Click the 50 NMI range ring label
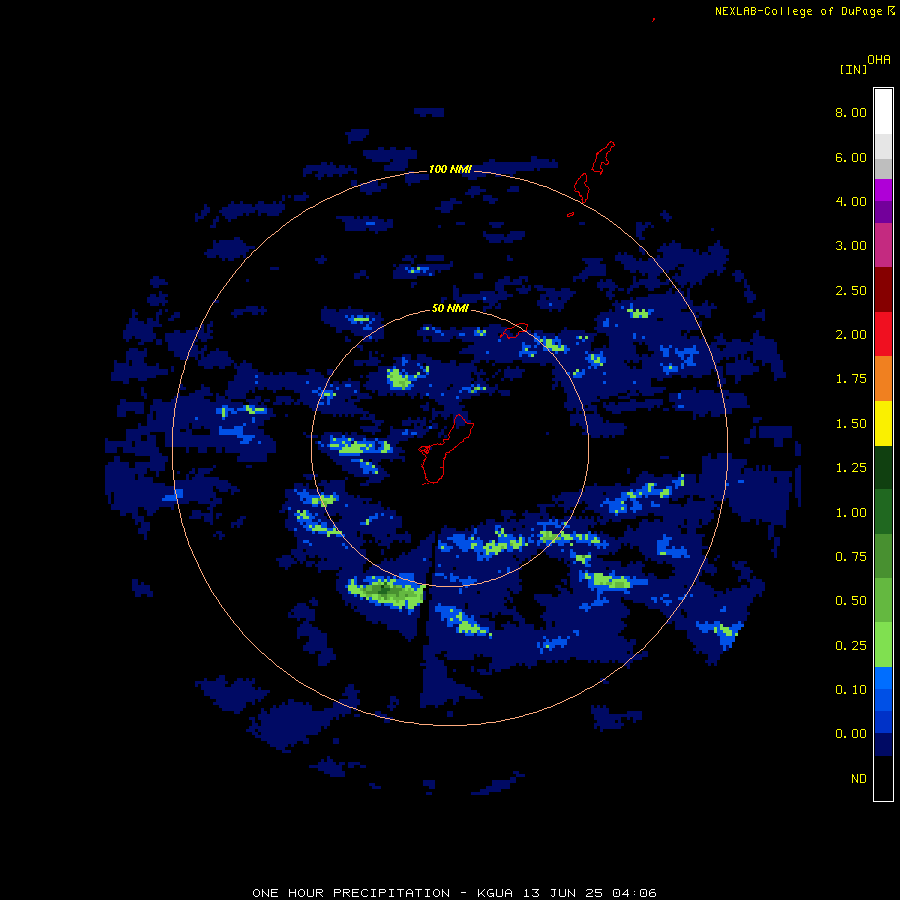This screenshot has height=900, width=900. 450,308
